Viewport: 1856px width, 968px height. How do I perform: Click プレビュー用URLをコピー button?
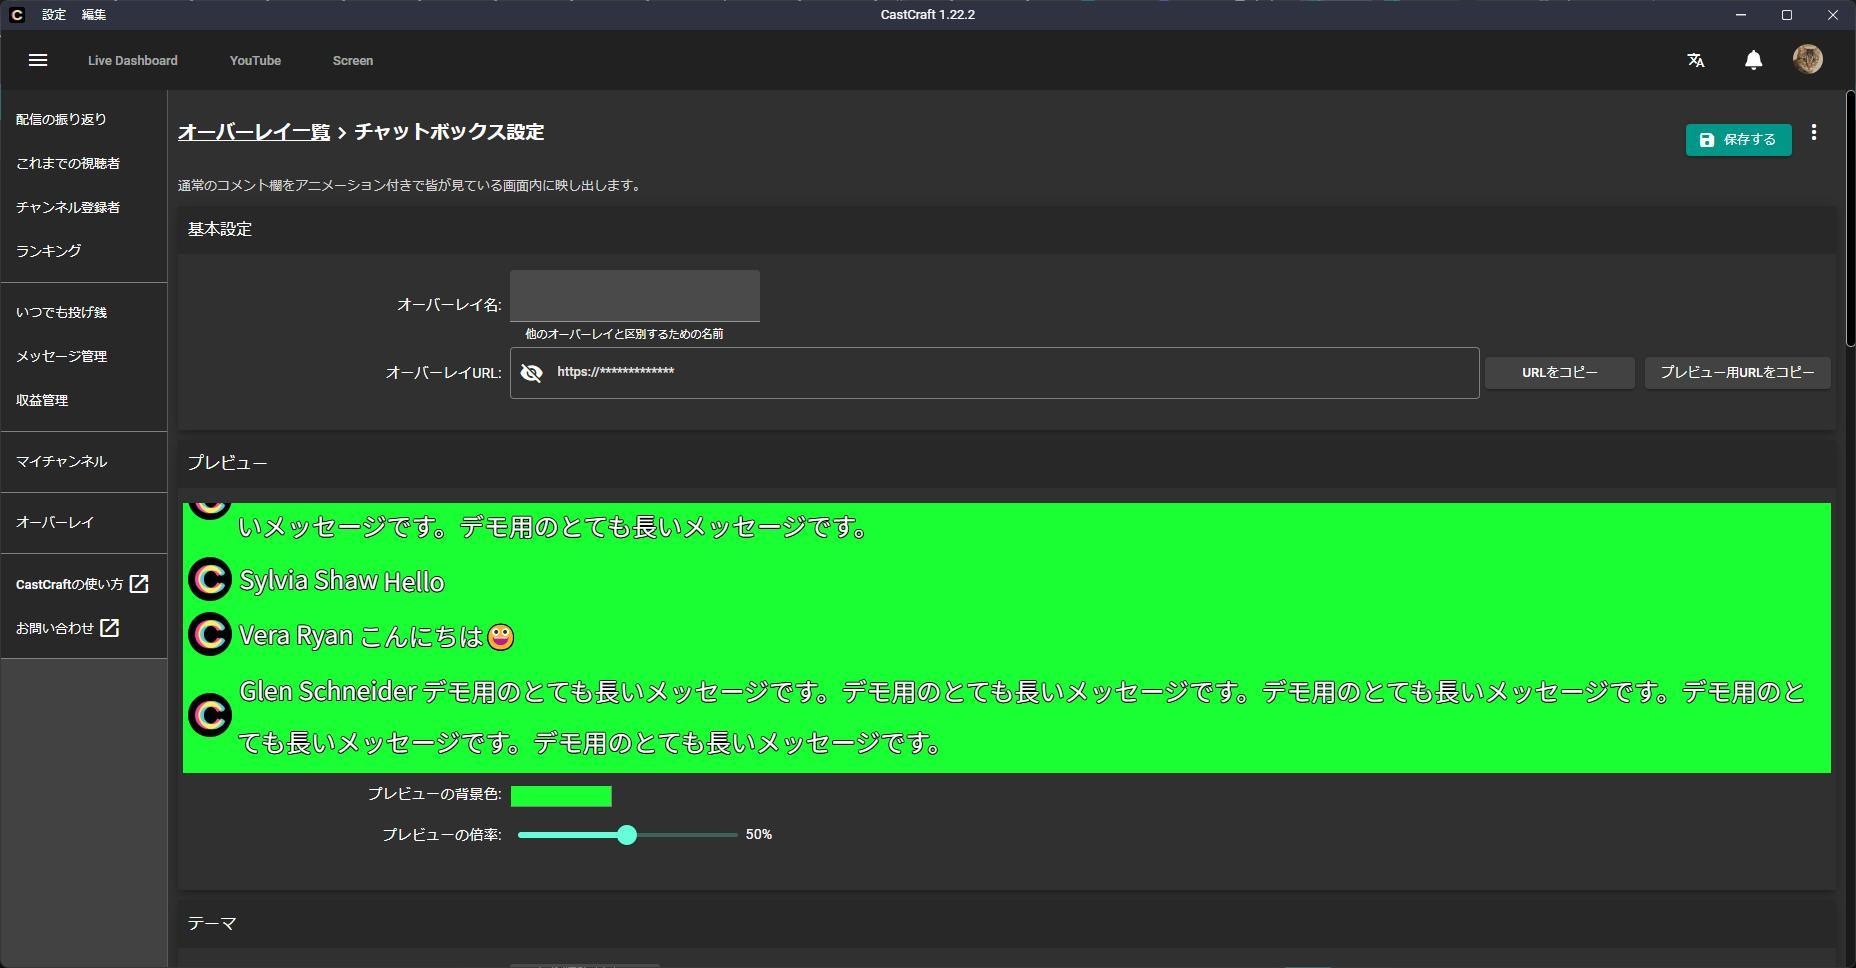(1737, 373)
